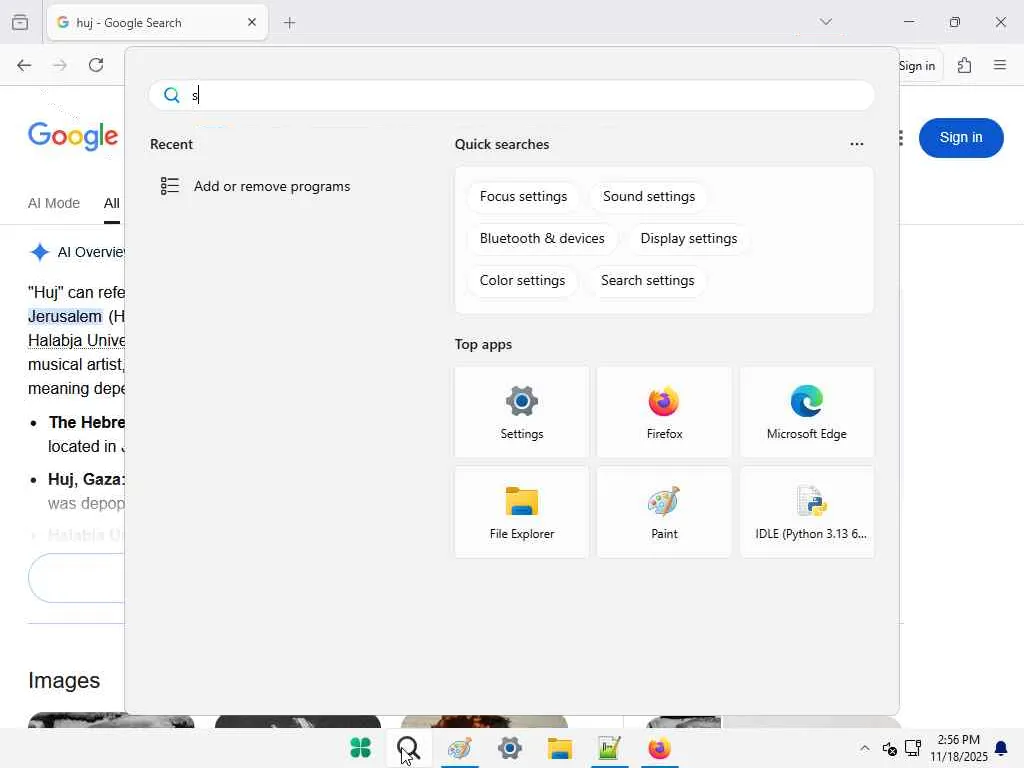Open Firefox extensions puzzle icon
The width and height of the screenshot is (1024, 768).
point(965,65)
